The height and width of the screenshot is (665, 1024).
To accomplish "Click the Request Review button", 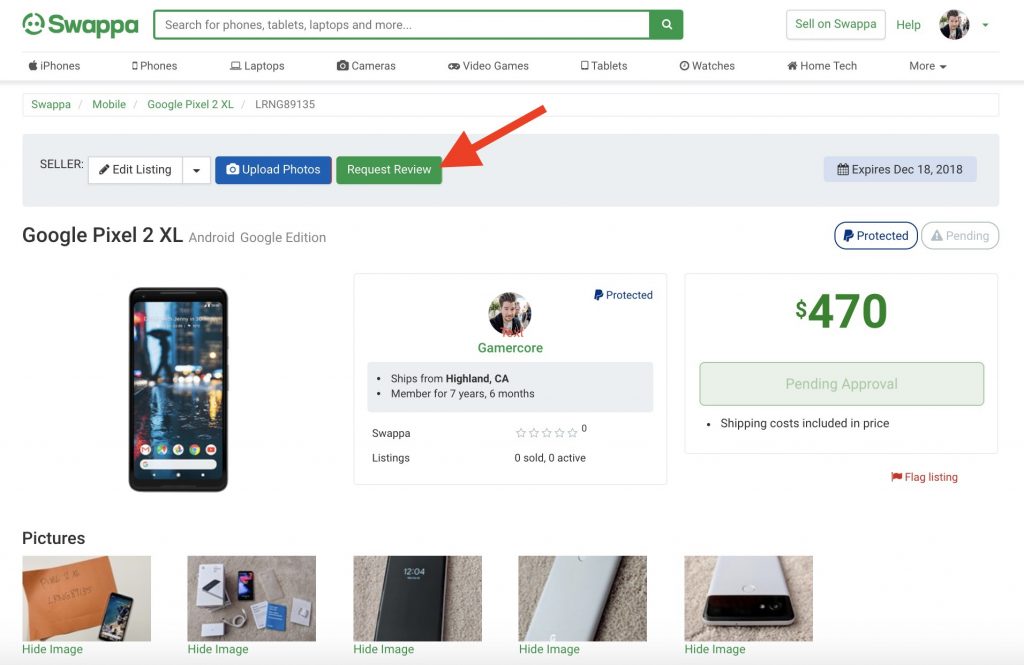I will [389, 170].
